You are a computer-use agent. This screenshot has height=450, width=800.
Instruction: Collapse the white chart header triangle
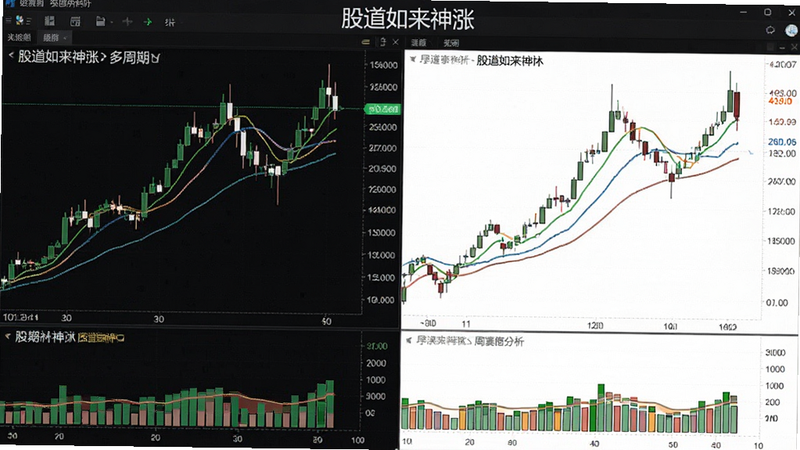(413, 60)
